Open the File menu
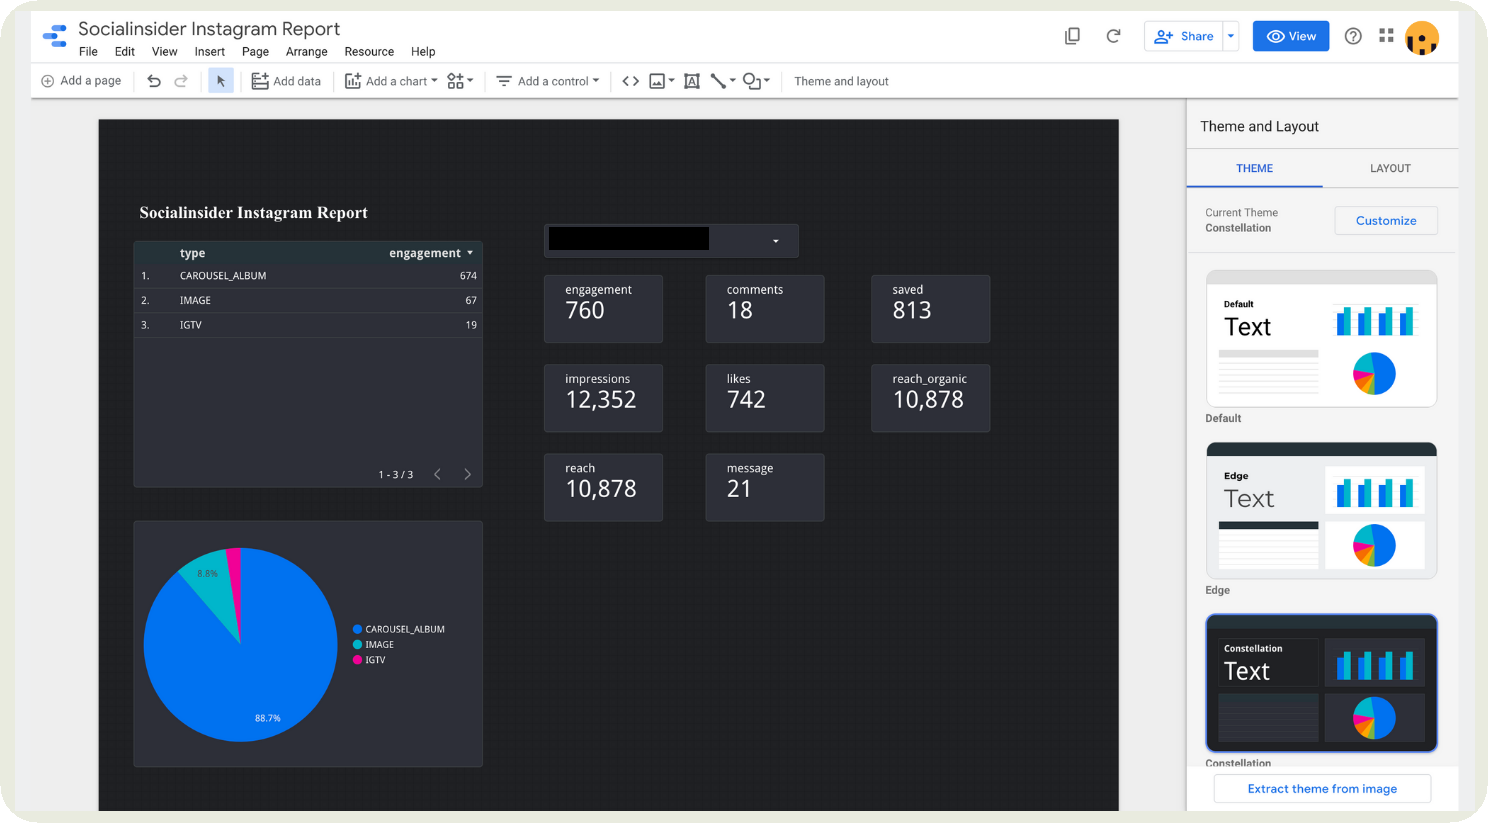The height and width of the screenshot is (823, 1488). pyautogui.click(x=88, y=52)
